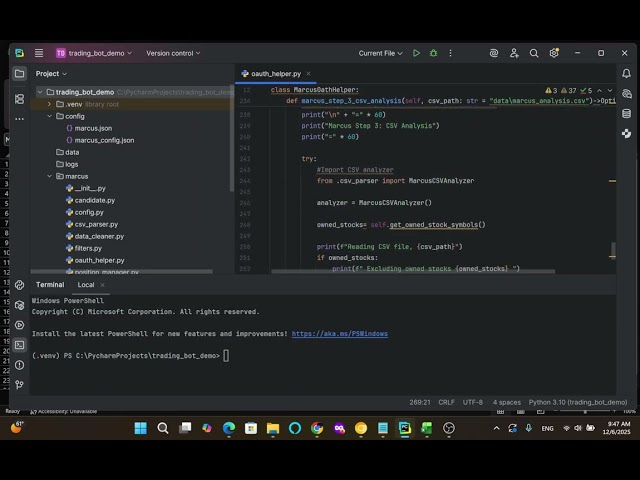The image size is (640, 480).
Task: Change UTF-8 file encoding
Action: click(473, 402)
